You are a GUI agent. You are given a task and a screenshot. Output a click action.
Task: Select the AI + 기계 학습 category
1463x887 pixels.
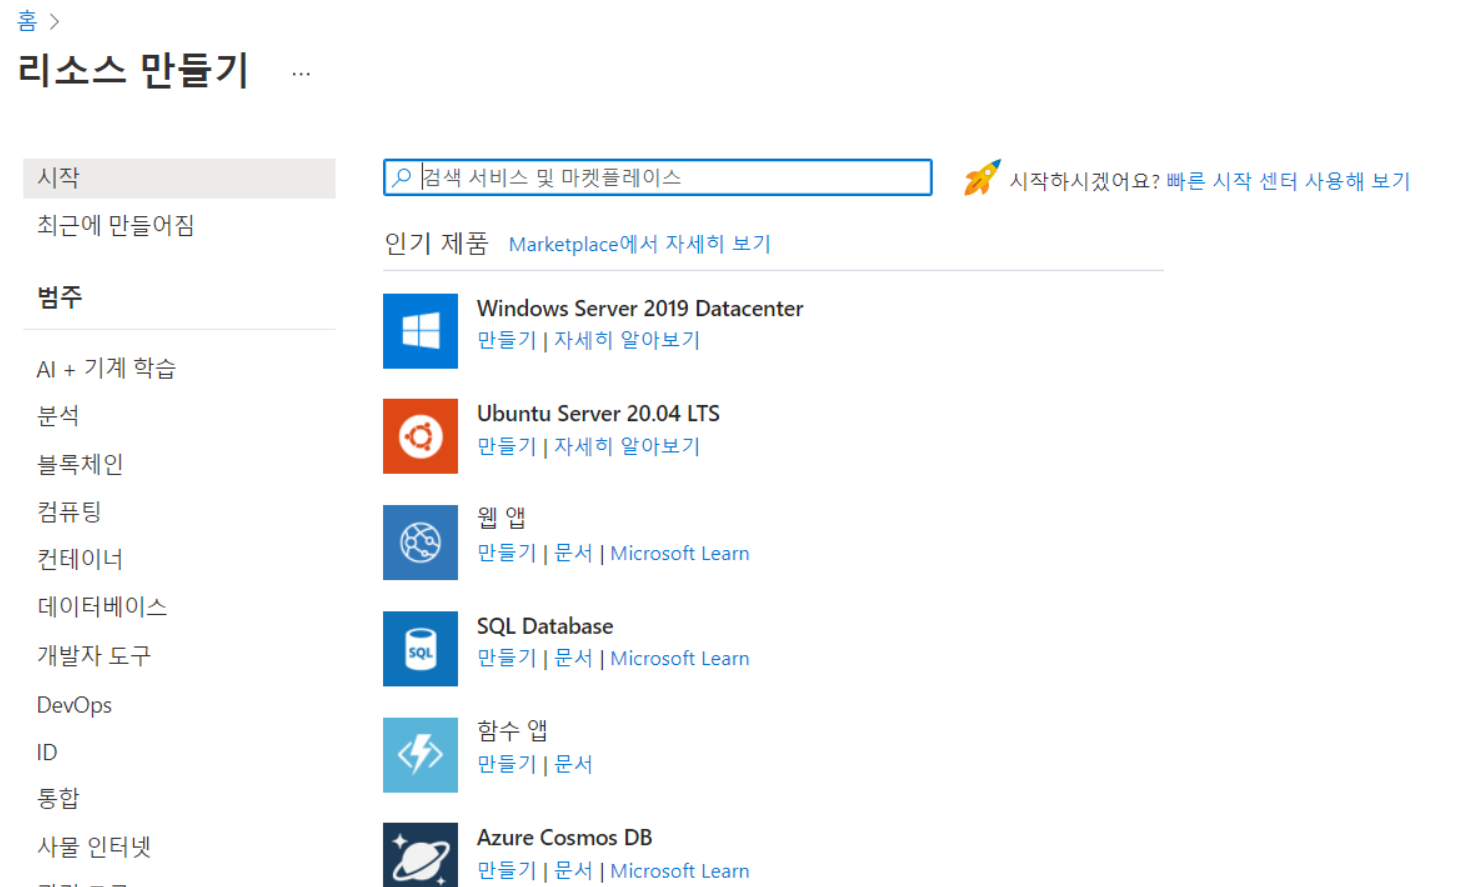coord(106,369)
